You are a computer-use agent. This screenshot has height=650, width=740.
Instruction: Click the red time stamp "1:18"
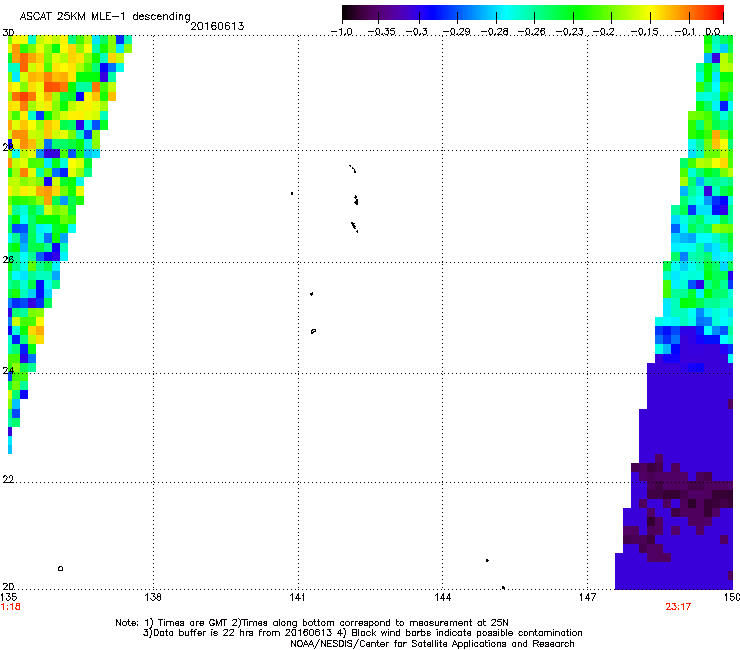click(x=10, y=607)
